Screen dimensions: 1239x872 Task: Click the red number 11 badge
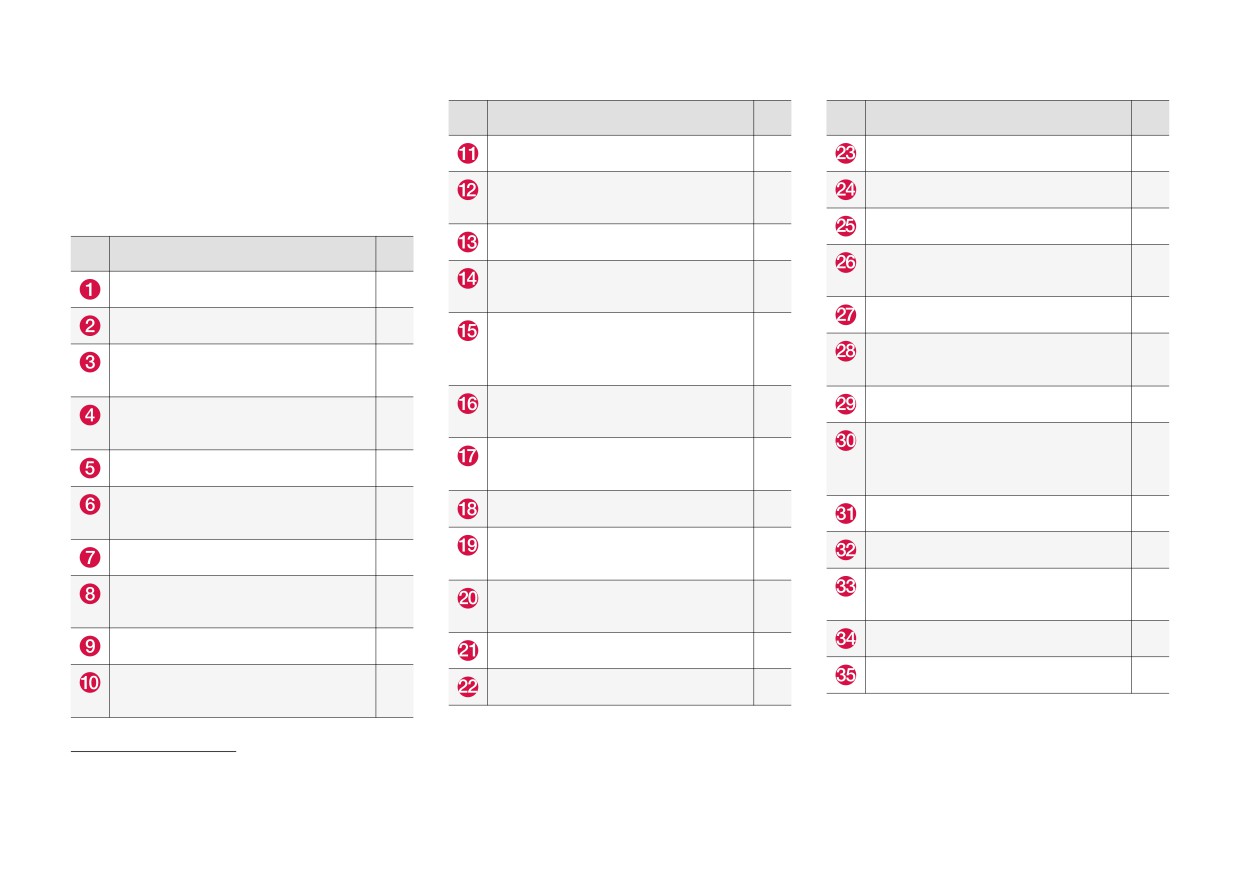pyautogui.click(x=468, y=154)
